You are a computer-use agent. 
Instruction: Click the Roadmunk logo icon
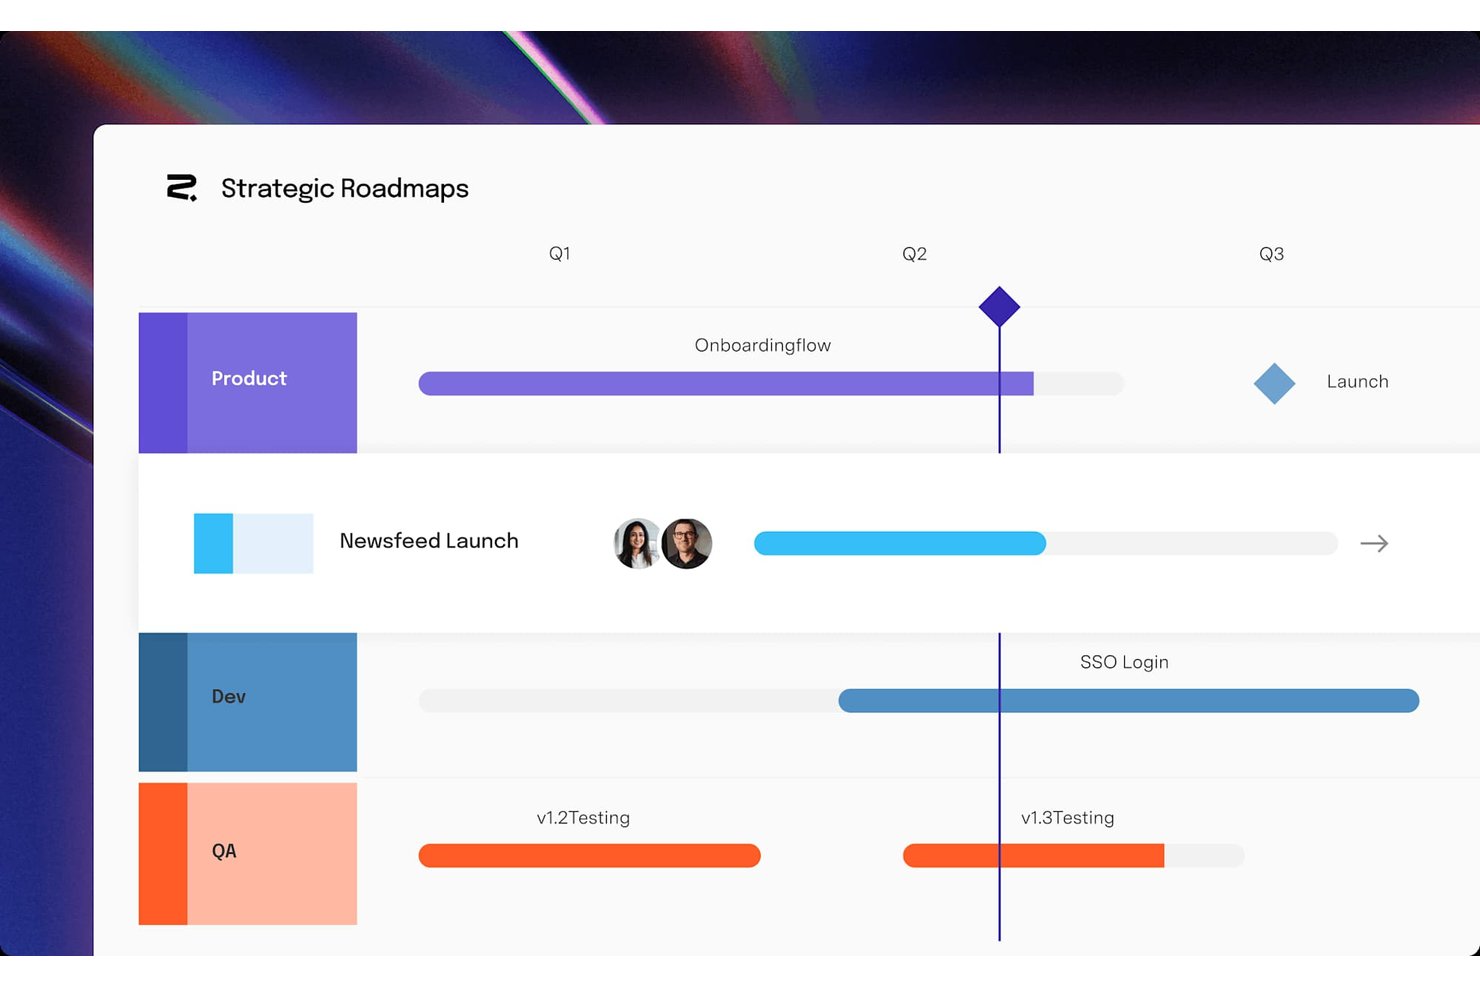click(x=182, y=188)
